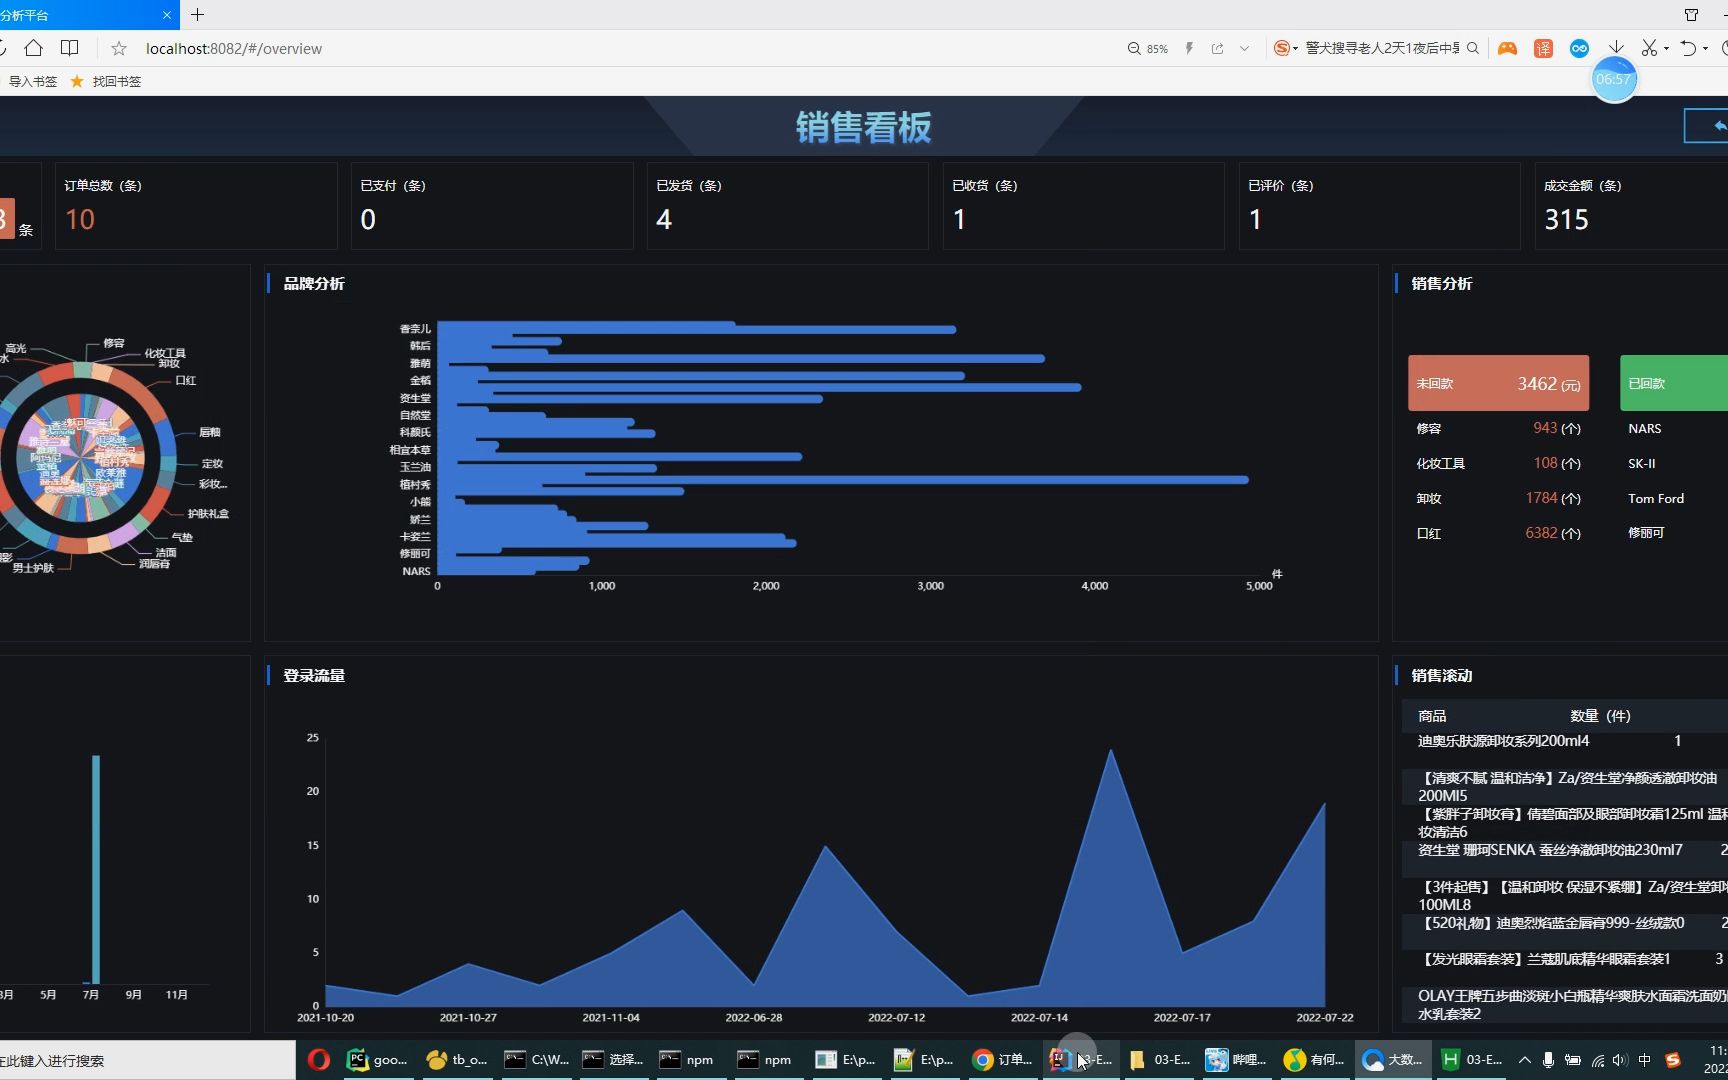1728x1080 pixels.
Task: Click the localhost:8082 address bar
Action: [x=234, y=48]
